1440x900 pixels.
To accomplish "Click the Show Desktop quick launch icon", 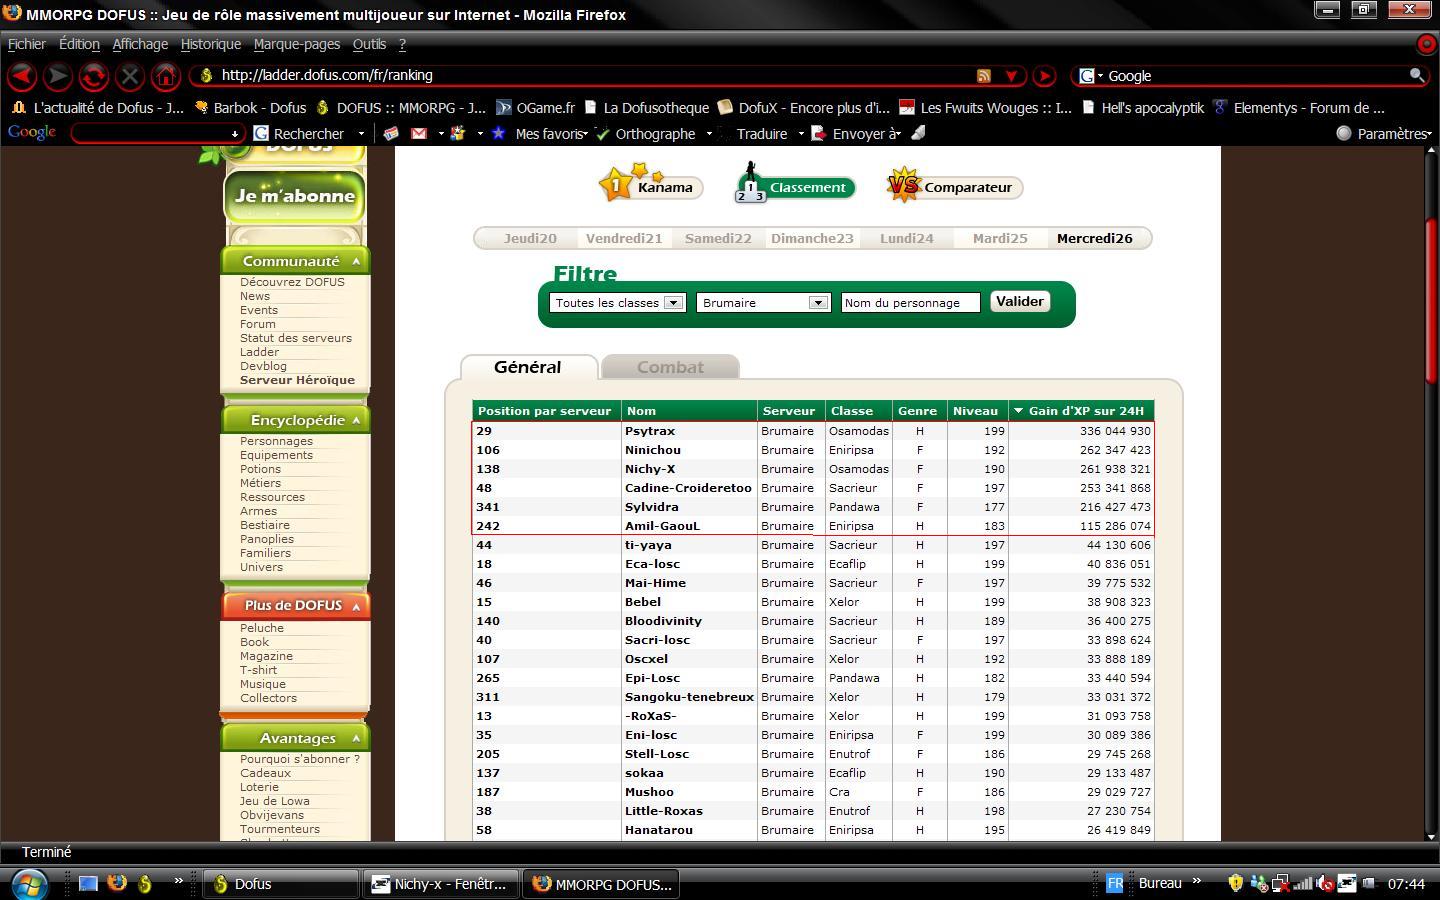I will pyautogui.click(x=88, y=883).
